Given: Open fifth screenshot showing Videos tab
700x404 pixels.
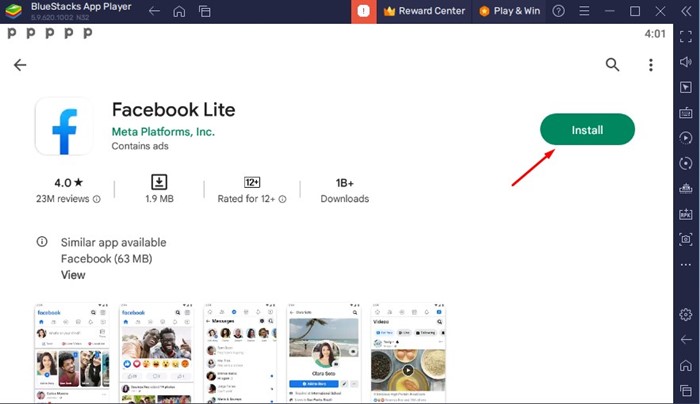Looking at the screenshot, I should pos(408,352).
